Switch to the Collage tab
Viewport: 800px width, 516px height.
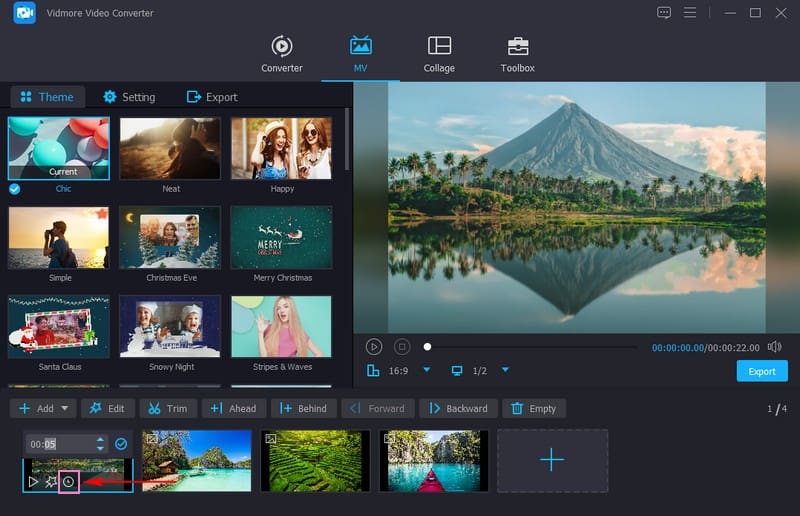tap(439, 54)
